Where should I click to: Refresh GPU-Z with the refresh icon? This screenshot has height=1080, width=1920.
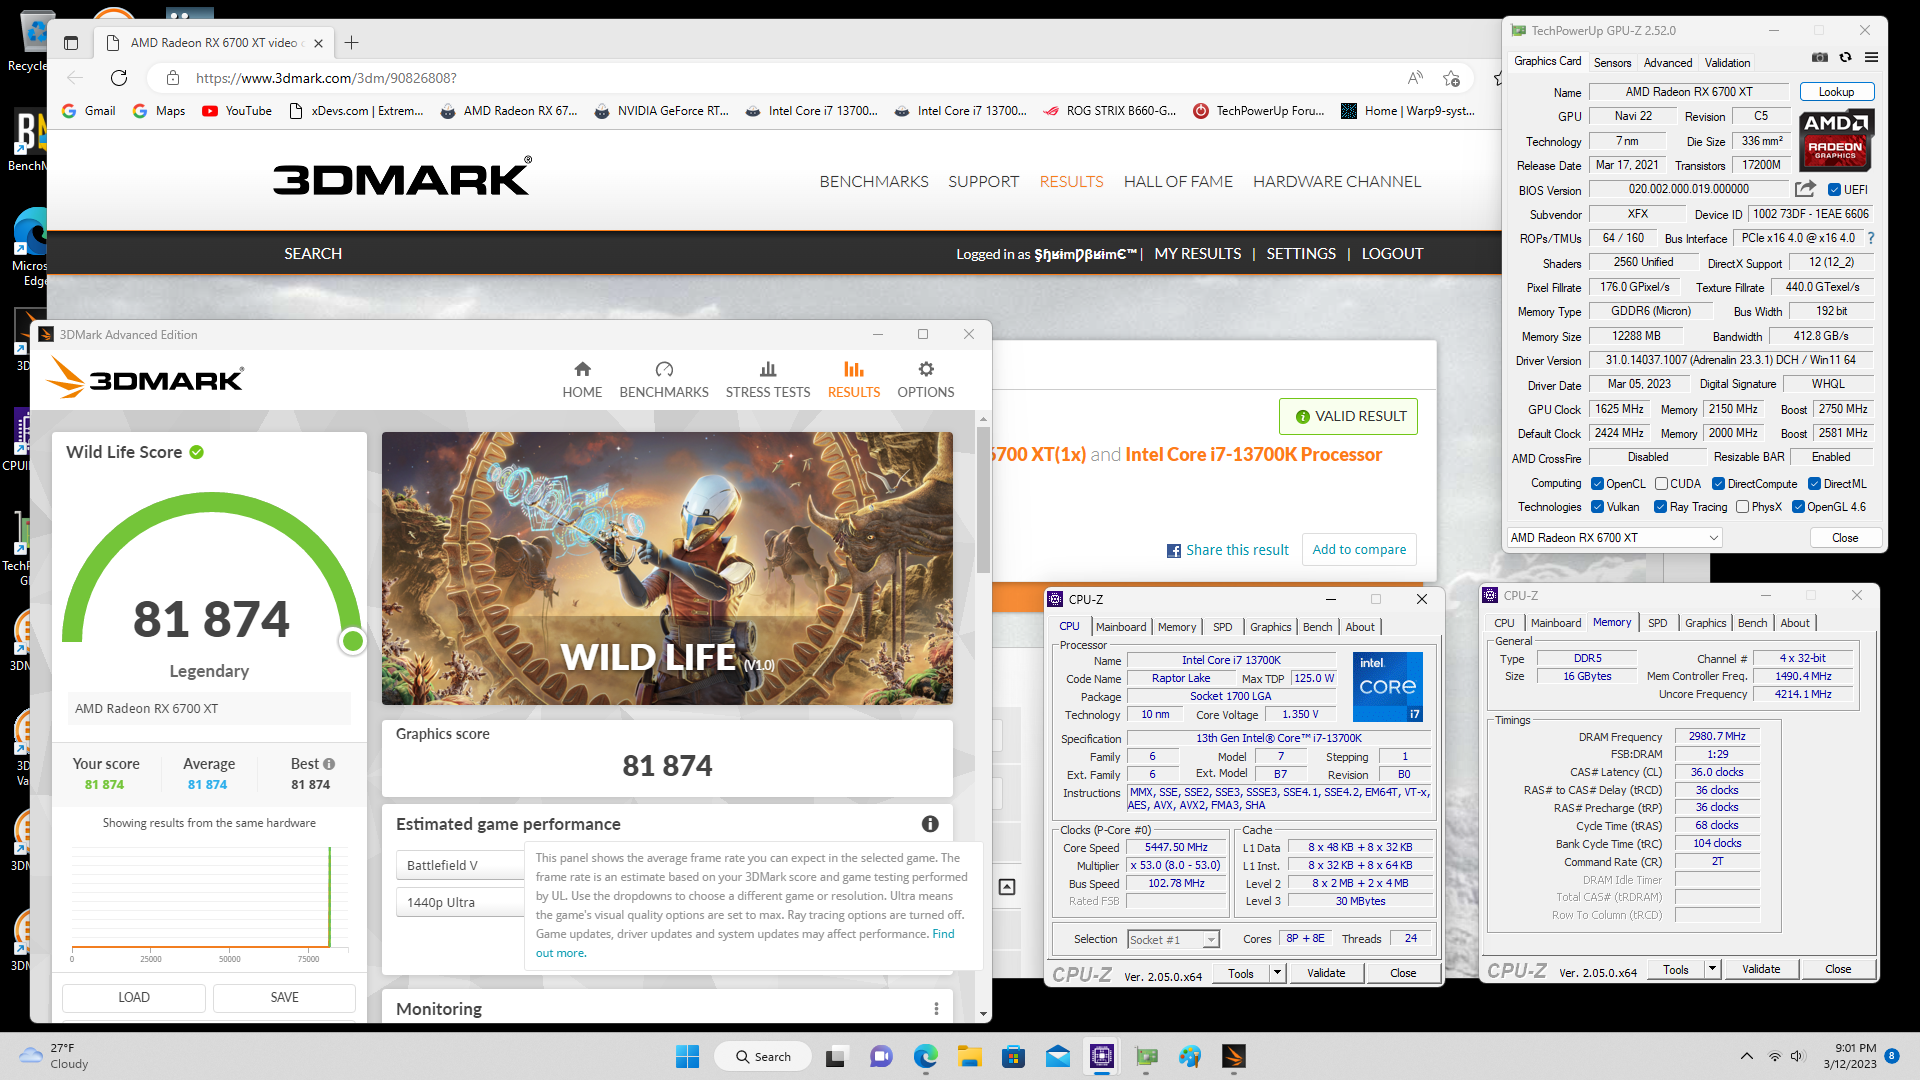click(x=1846, y=57)
